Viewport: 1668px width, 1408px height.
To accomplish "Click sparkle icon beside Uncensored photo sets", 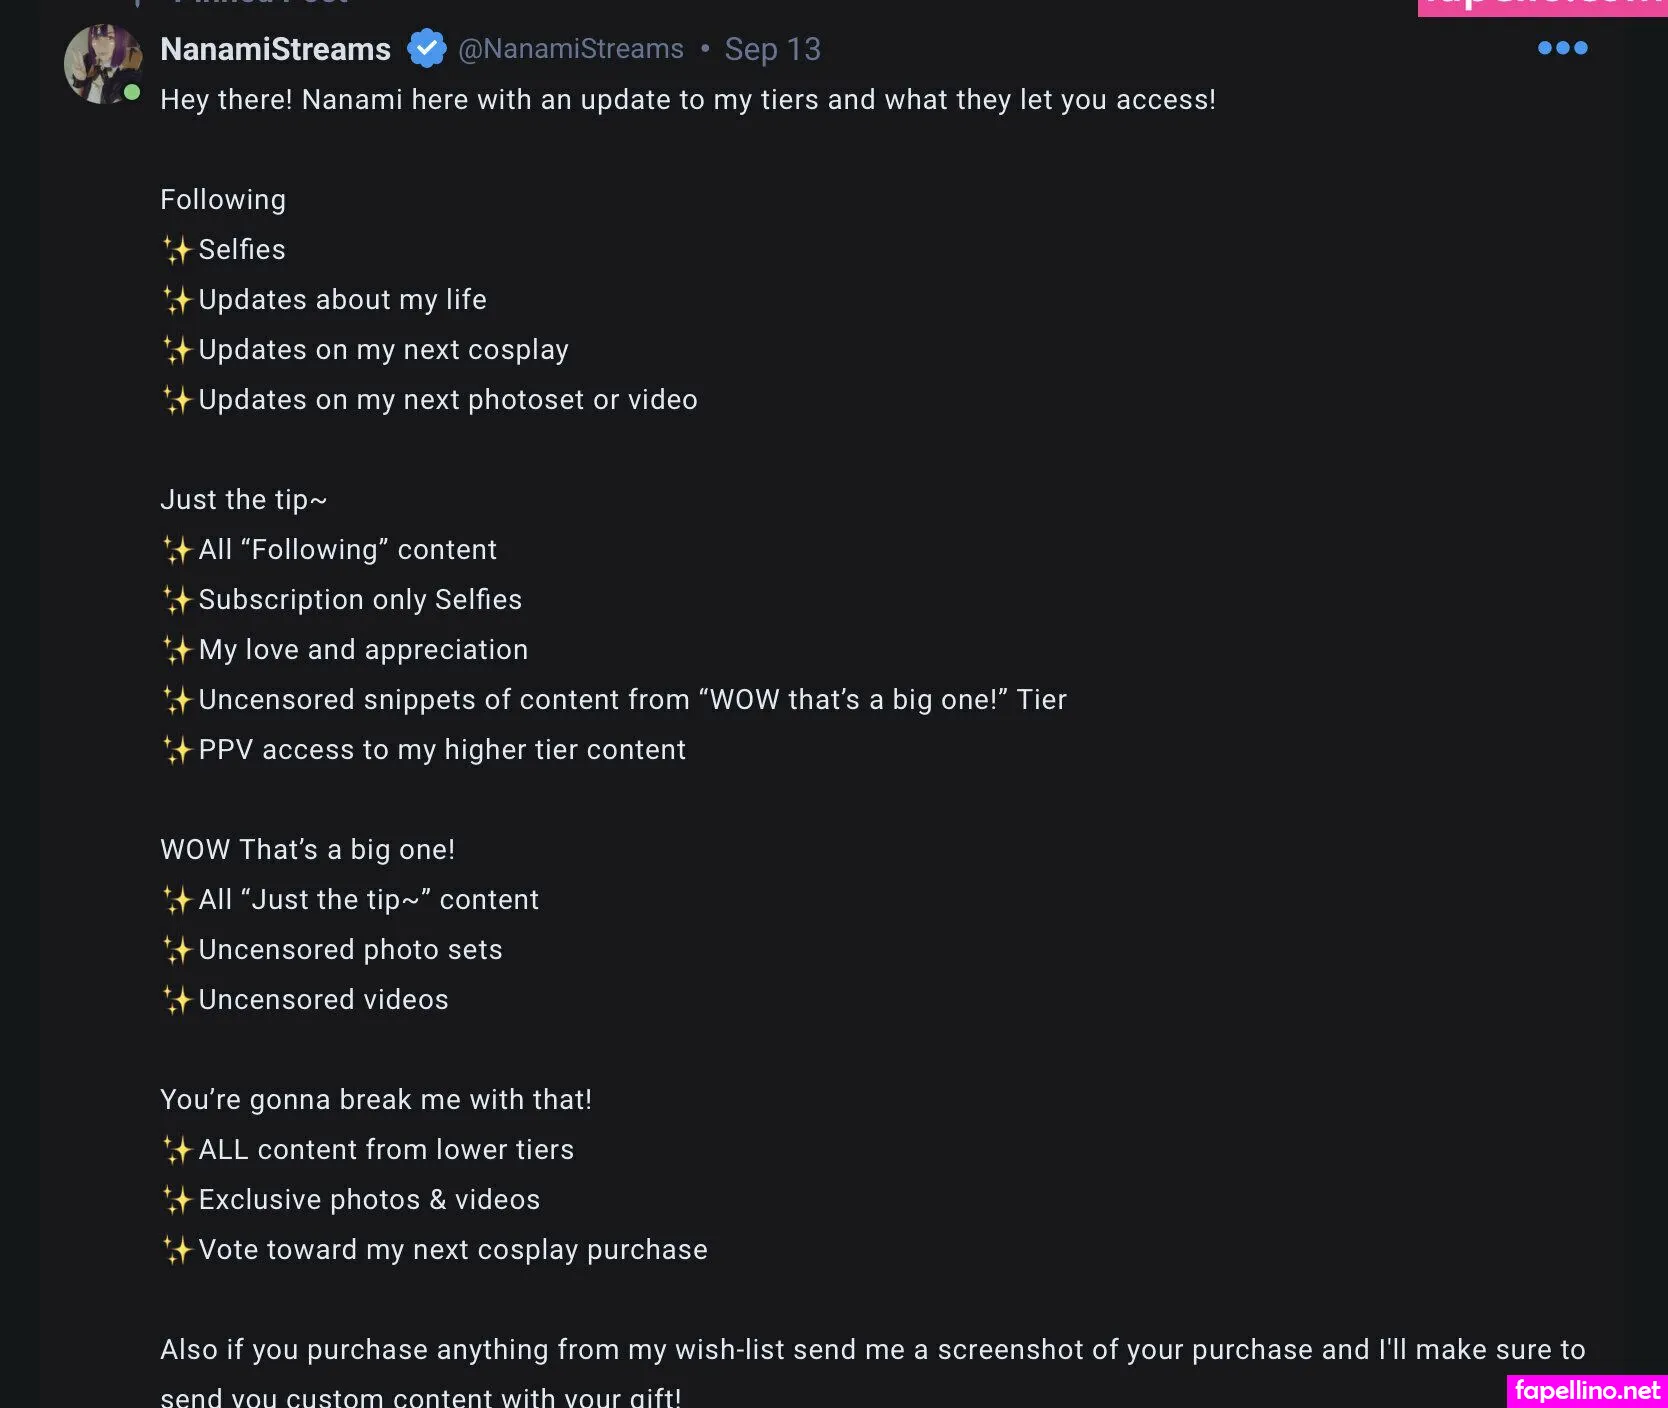I will click(x=177, y=950).
